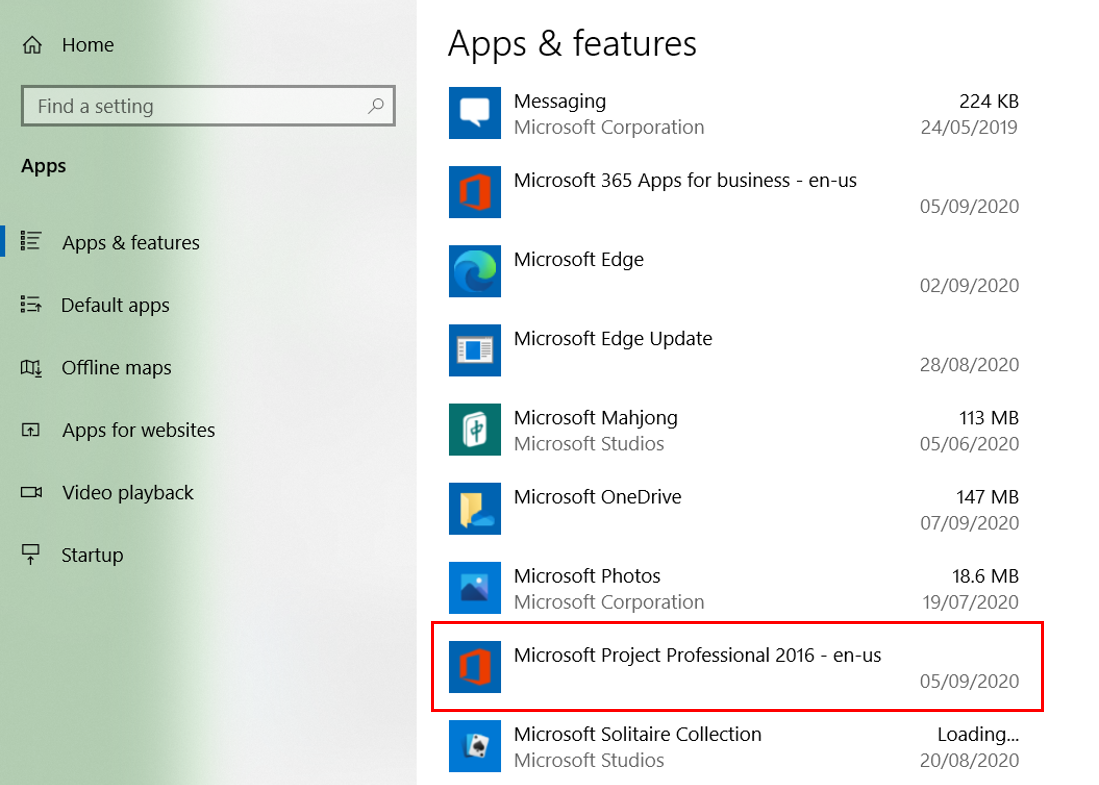
Task: Click the Microsoft 365 Apps Office icon
Action: 475,192
